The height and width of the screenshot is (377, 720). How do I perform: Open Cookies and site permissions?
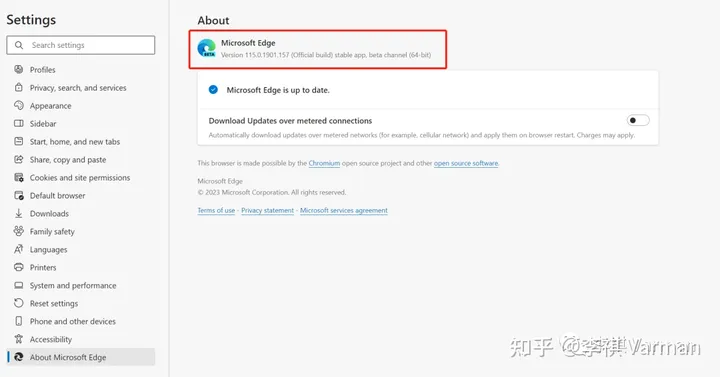pos(81,177)
